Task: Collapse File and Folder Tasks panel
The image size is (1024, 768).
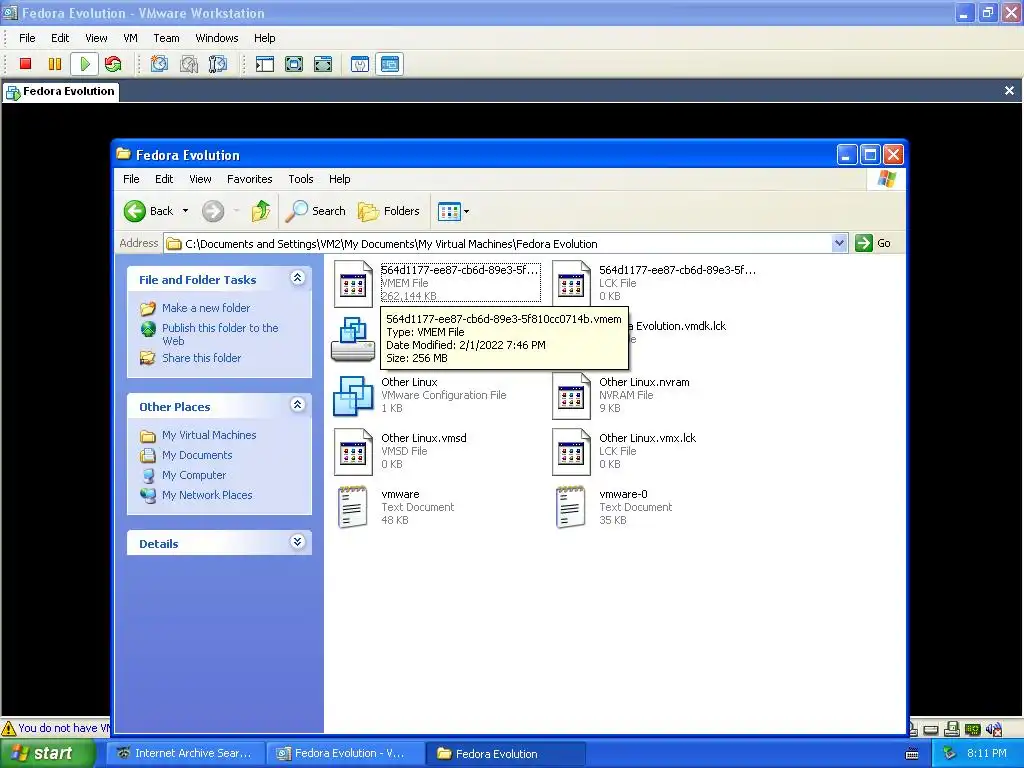Action: (x=297, y=278)
